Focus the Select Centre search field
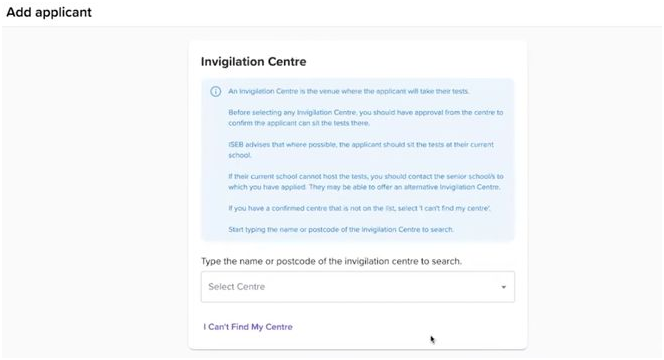This screenshot has height=360, width=664. (358, 287)
